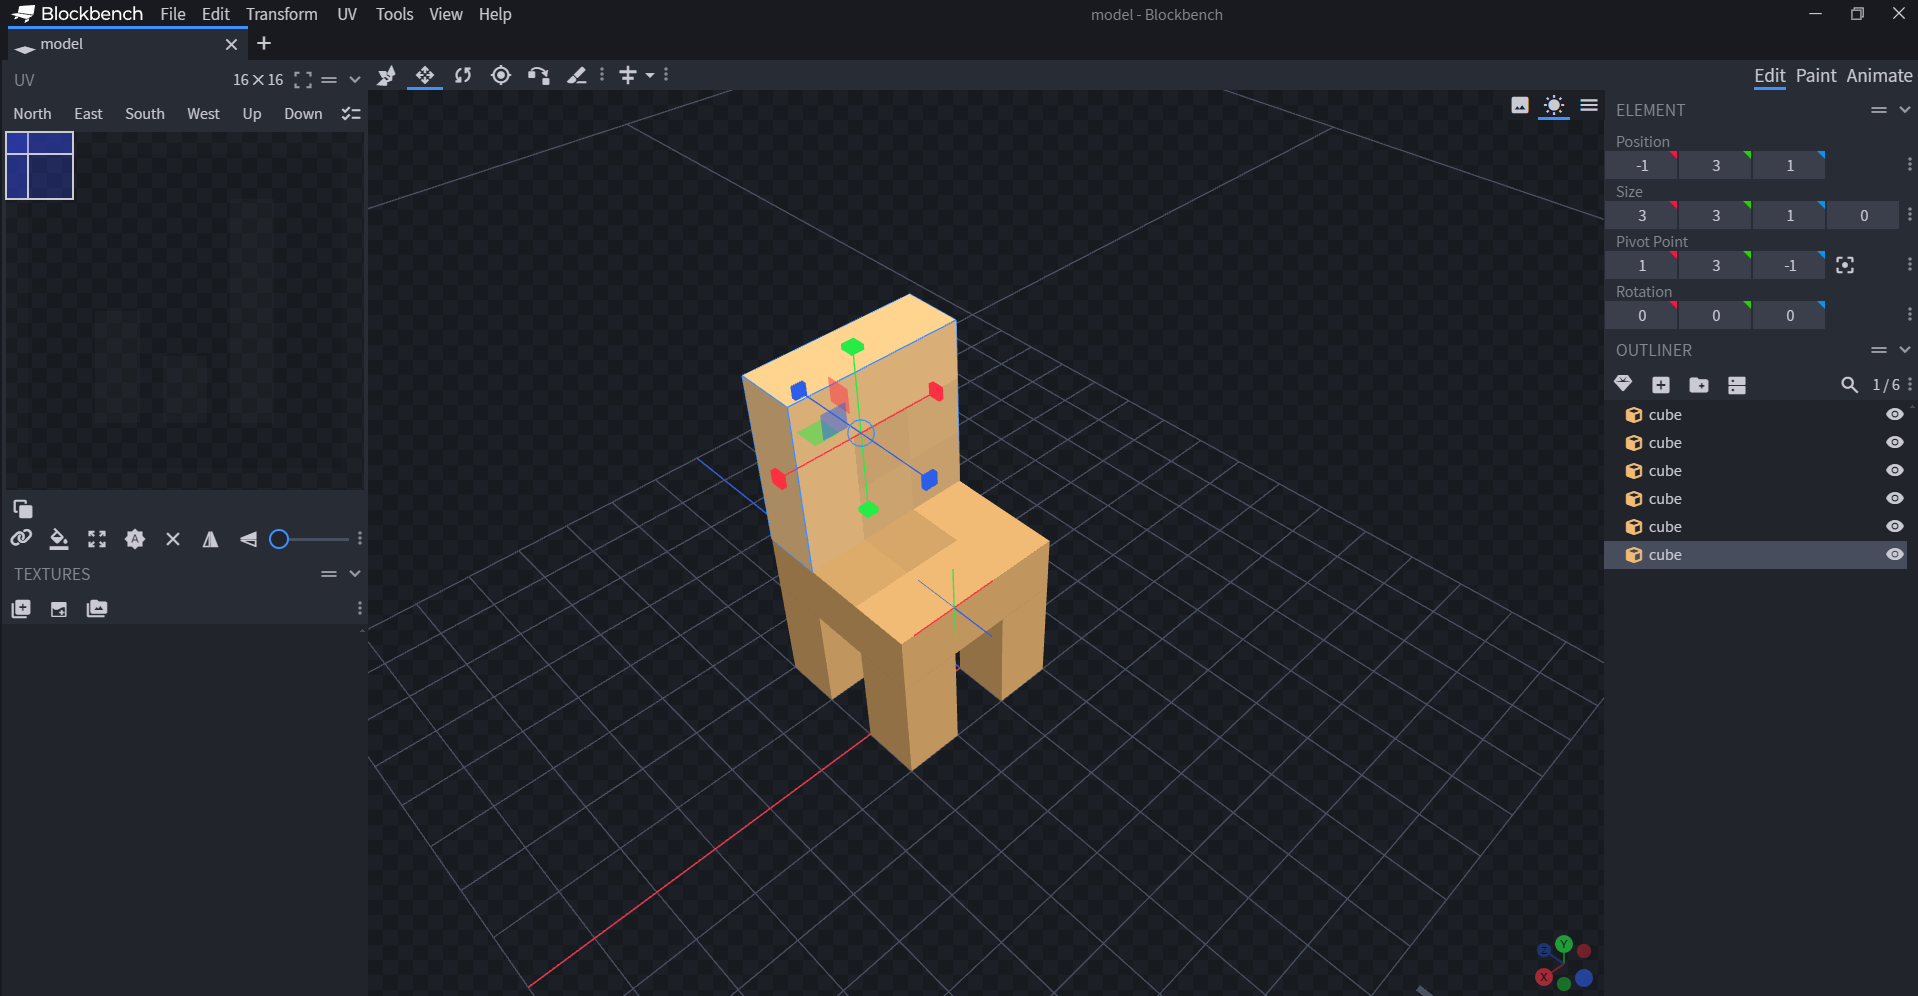Click the Add Cube button in Outliner
Screen dimensions: 1918x996
click(1661, 385)
